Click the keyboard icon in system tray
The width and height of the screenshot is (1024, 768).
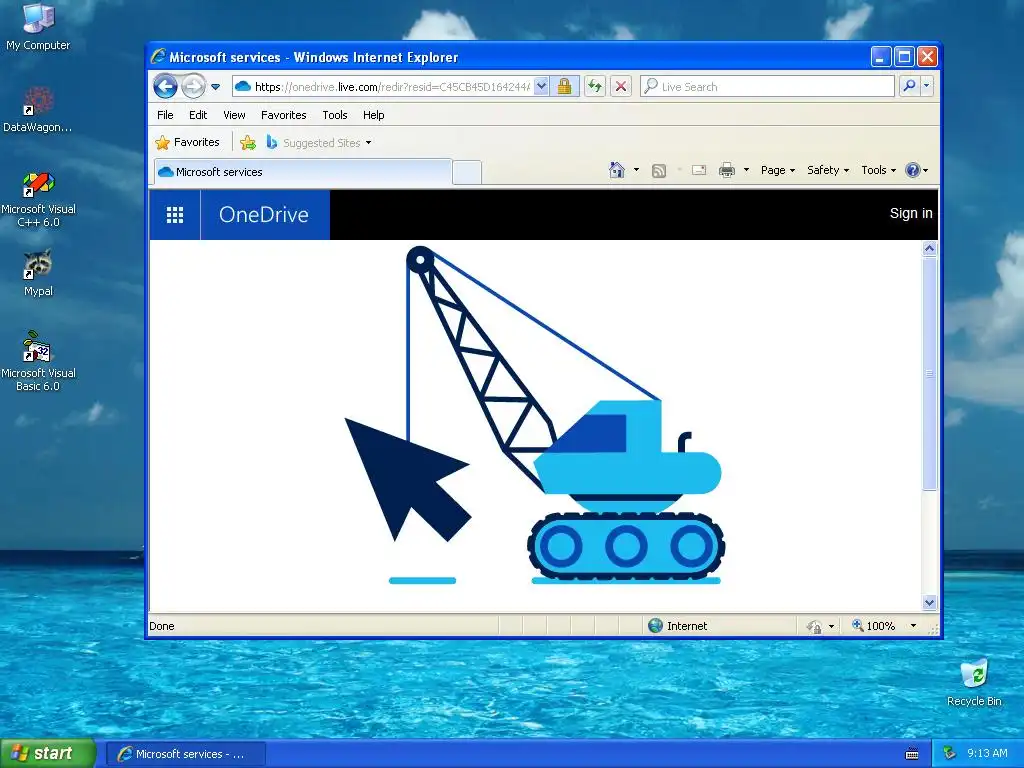click(x=912, y=754)
